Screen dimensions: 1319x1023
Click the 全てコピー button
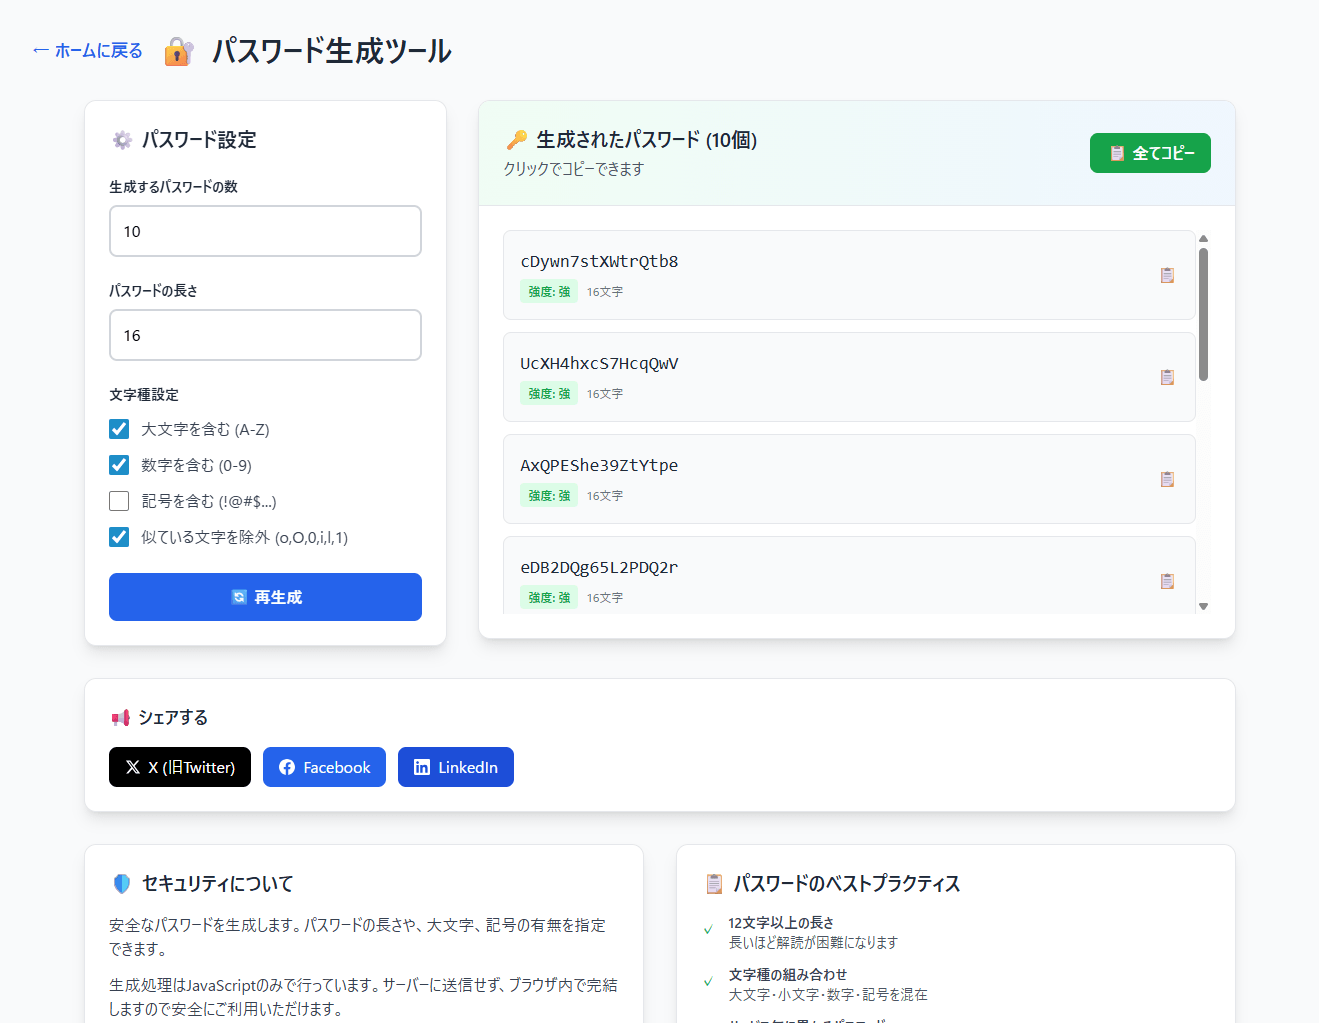click(x=1149, y=153)
